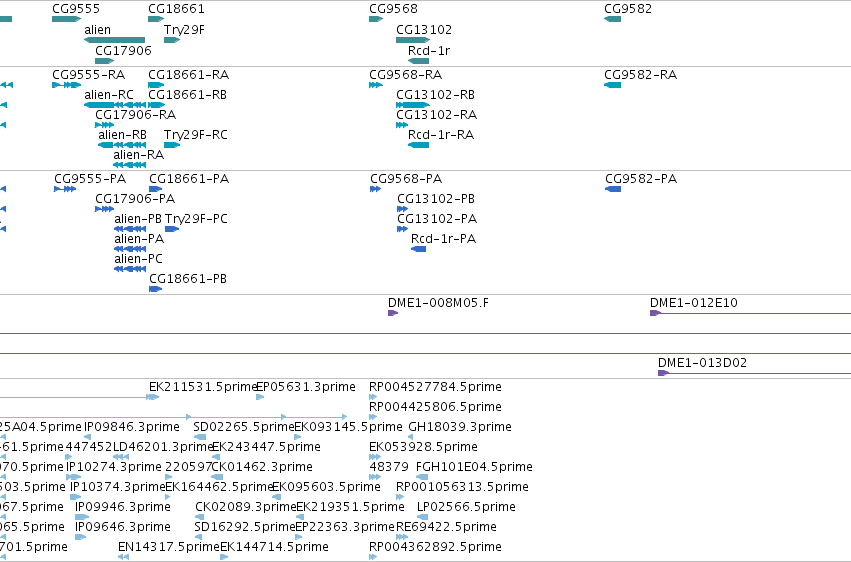Select EST RP004362892.5prime label
This screenshot has height=562, width=851.
[435, 547]
